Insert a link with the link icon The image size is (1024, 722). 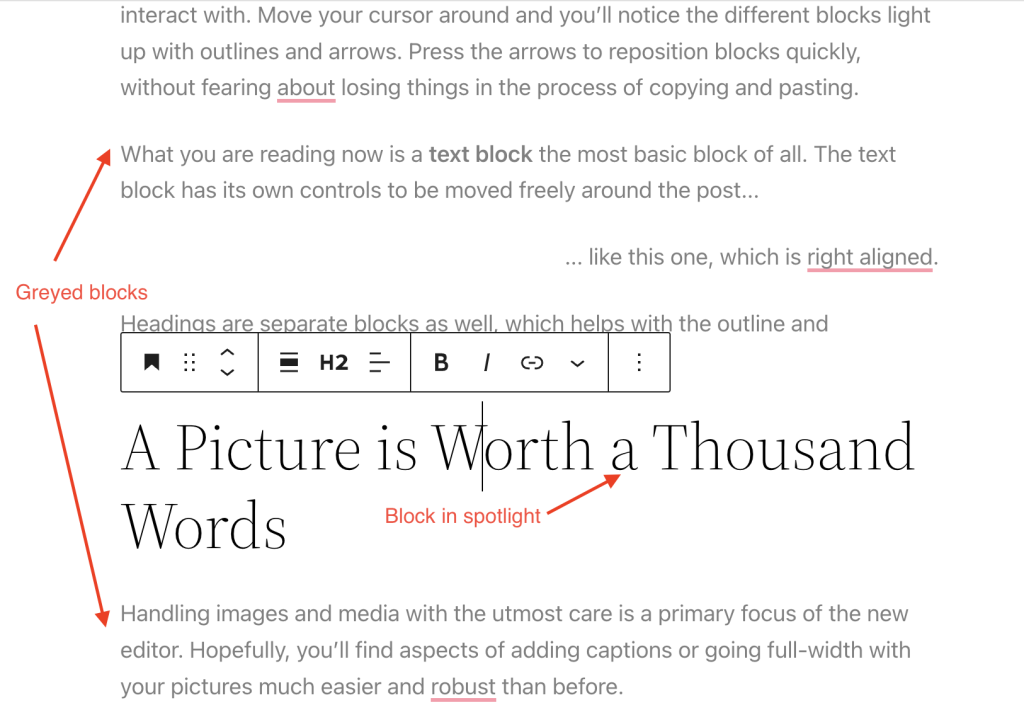[x=532, y=362]
